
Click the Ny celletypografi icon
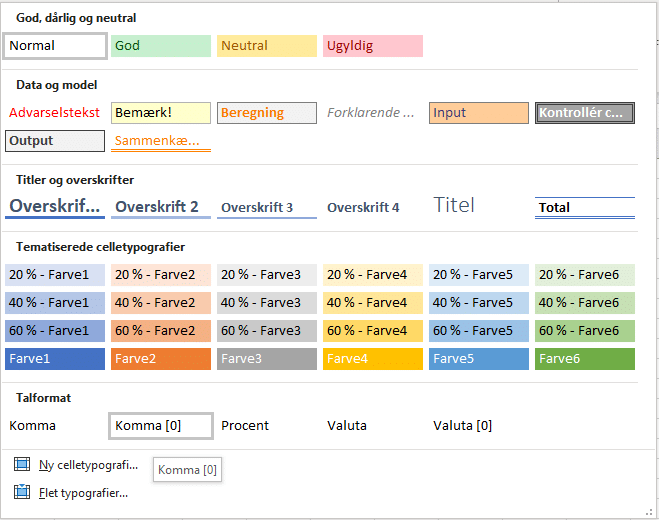pyautogui.click(x=22, y=465)
